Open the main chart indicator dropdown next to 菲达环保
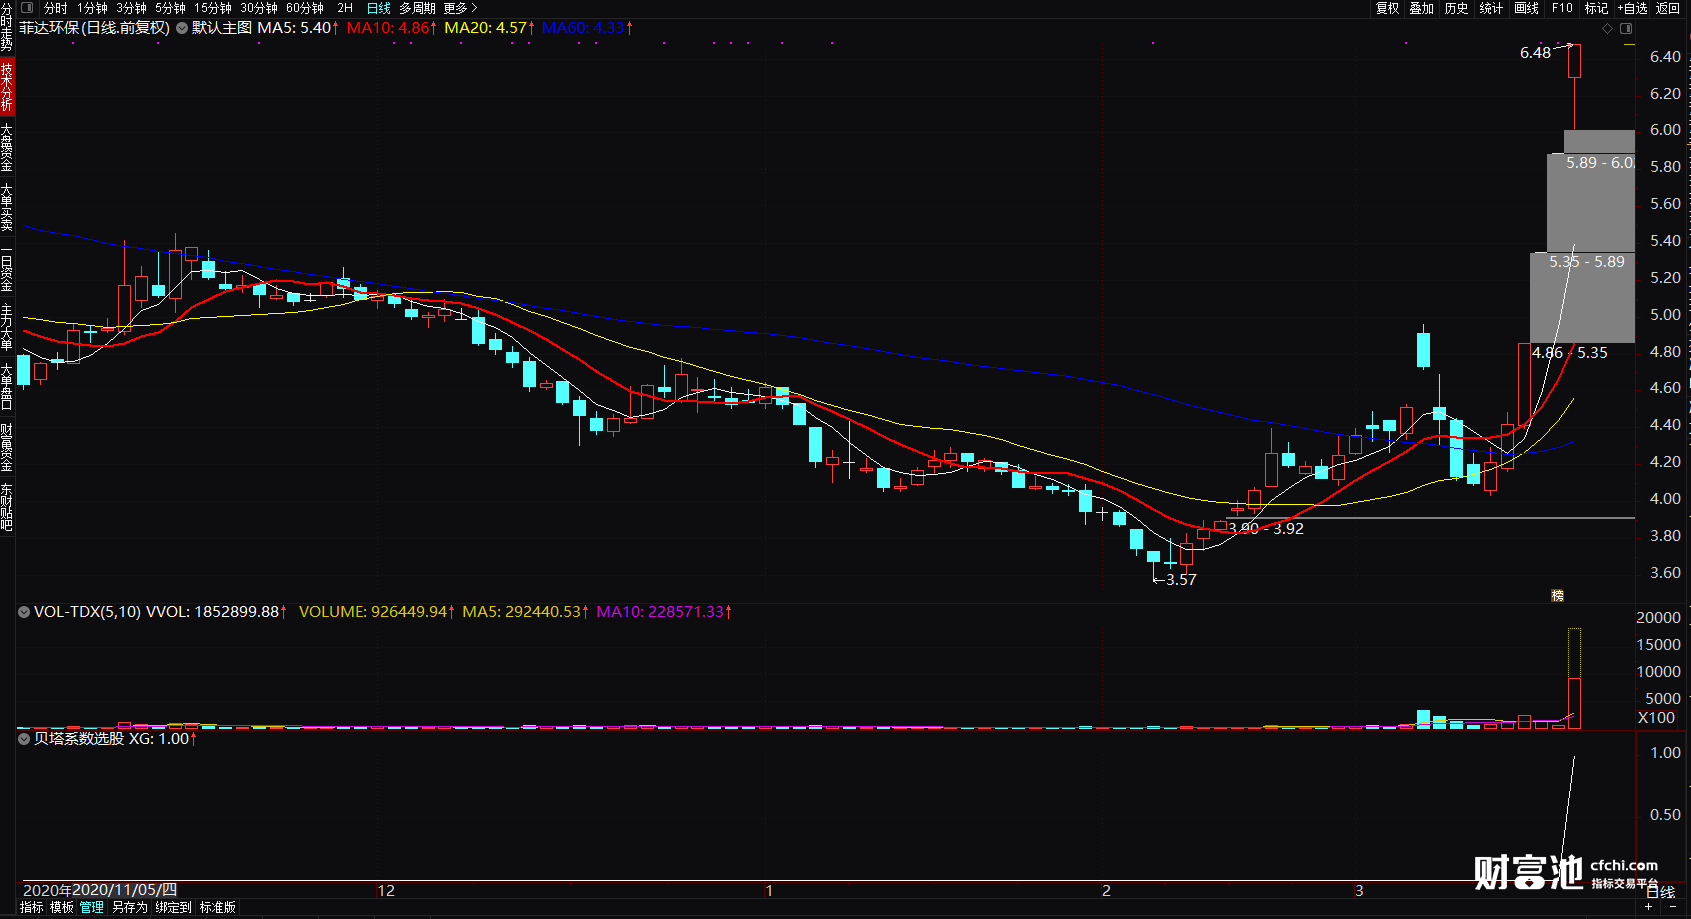This screenshot has width=1691, height=919. pos(182,28)
